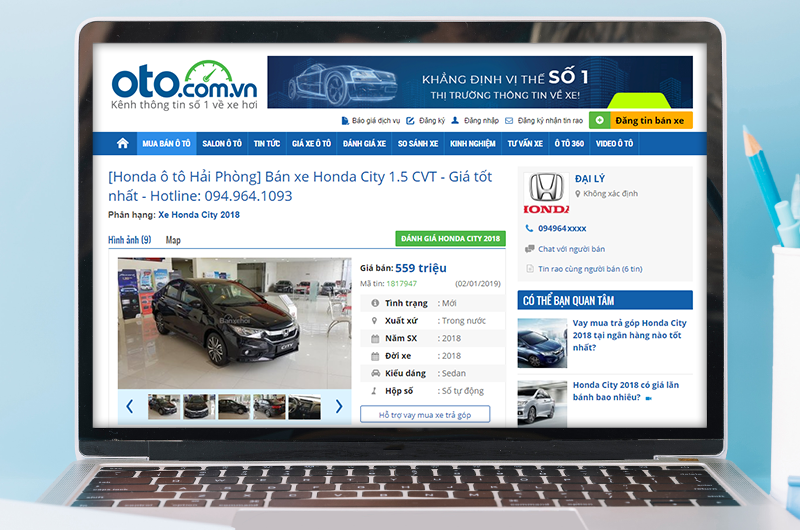Click the chat bubble icon by Chat với người bán
Viewport: 800px width, 530px height.
(x=530, y=249)
